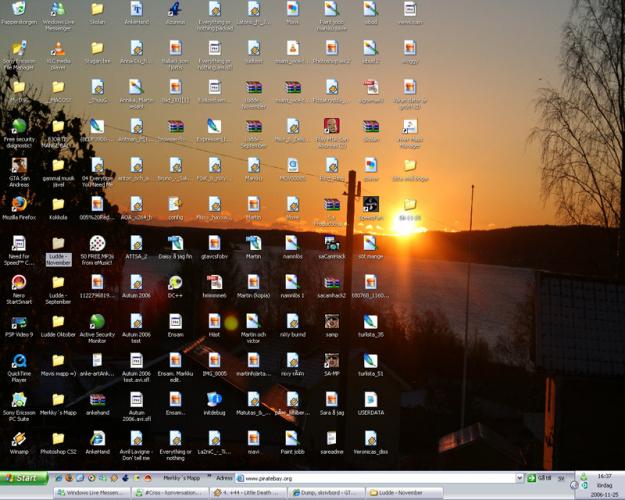Open the Photoshop CS2 folder
The height and width of the screenshot is (500, 625).
pyautogui.click(x=58, y=439)
